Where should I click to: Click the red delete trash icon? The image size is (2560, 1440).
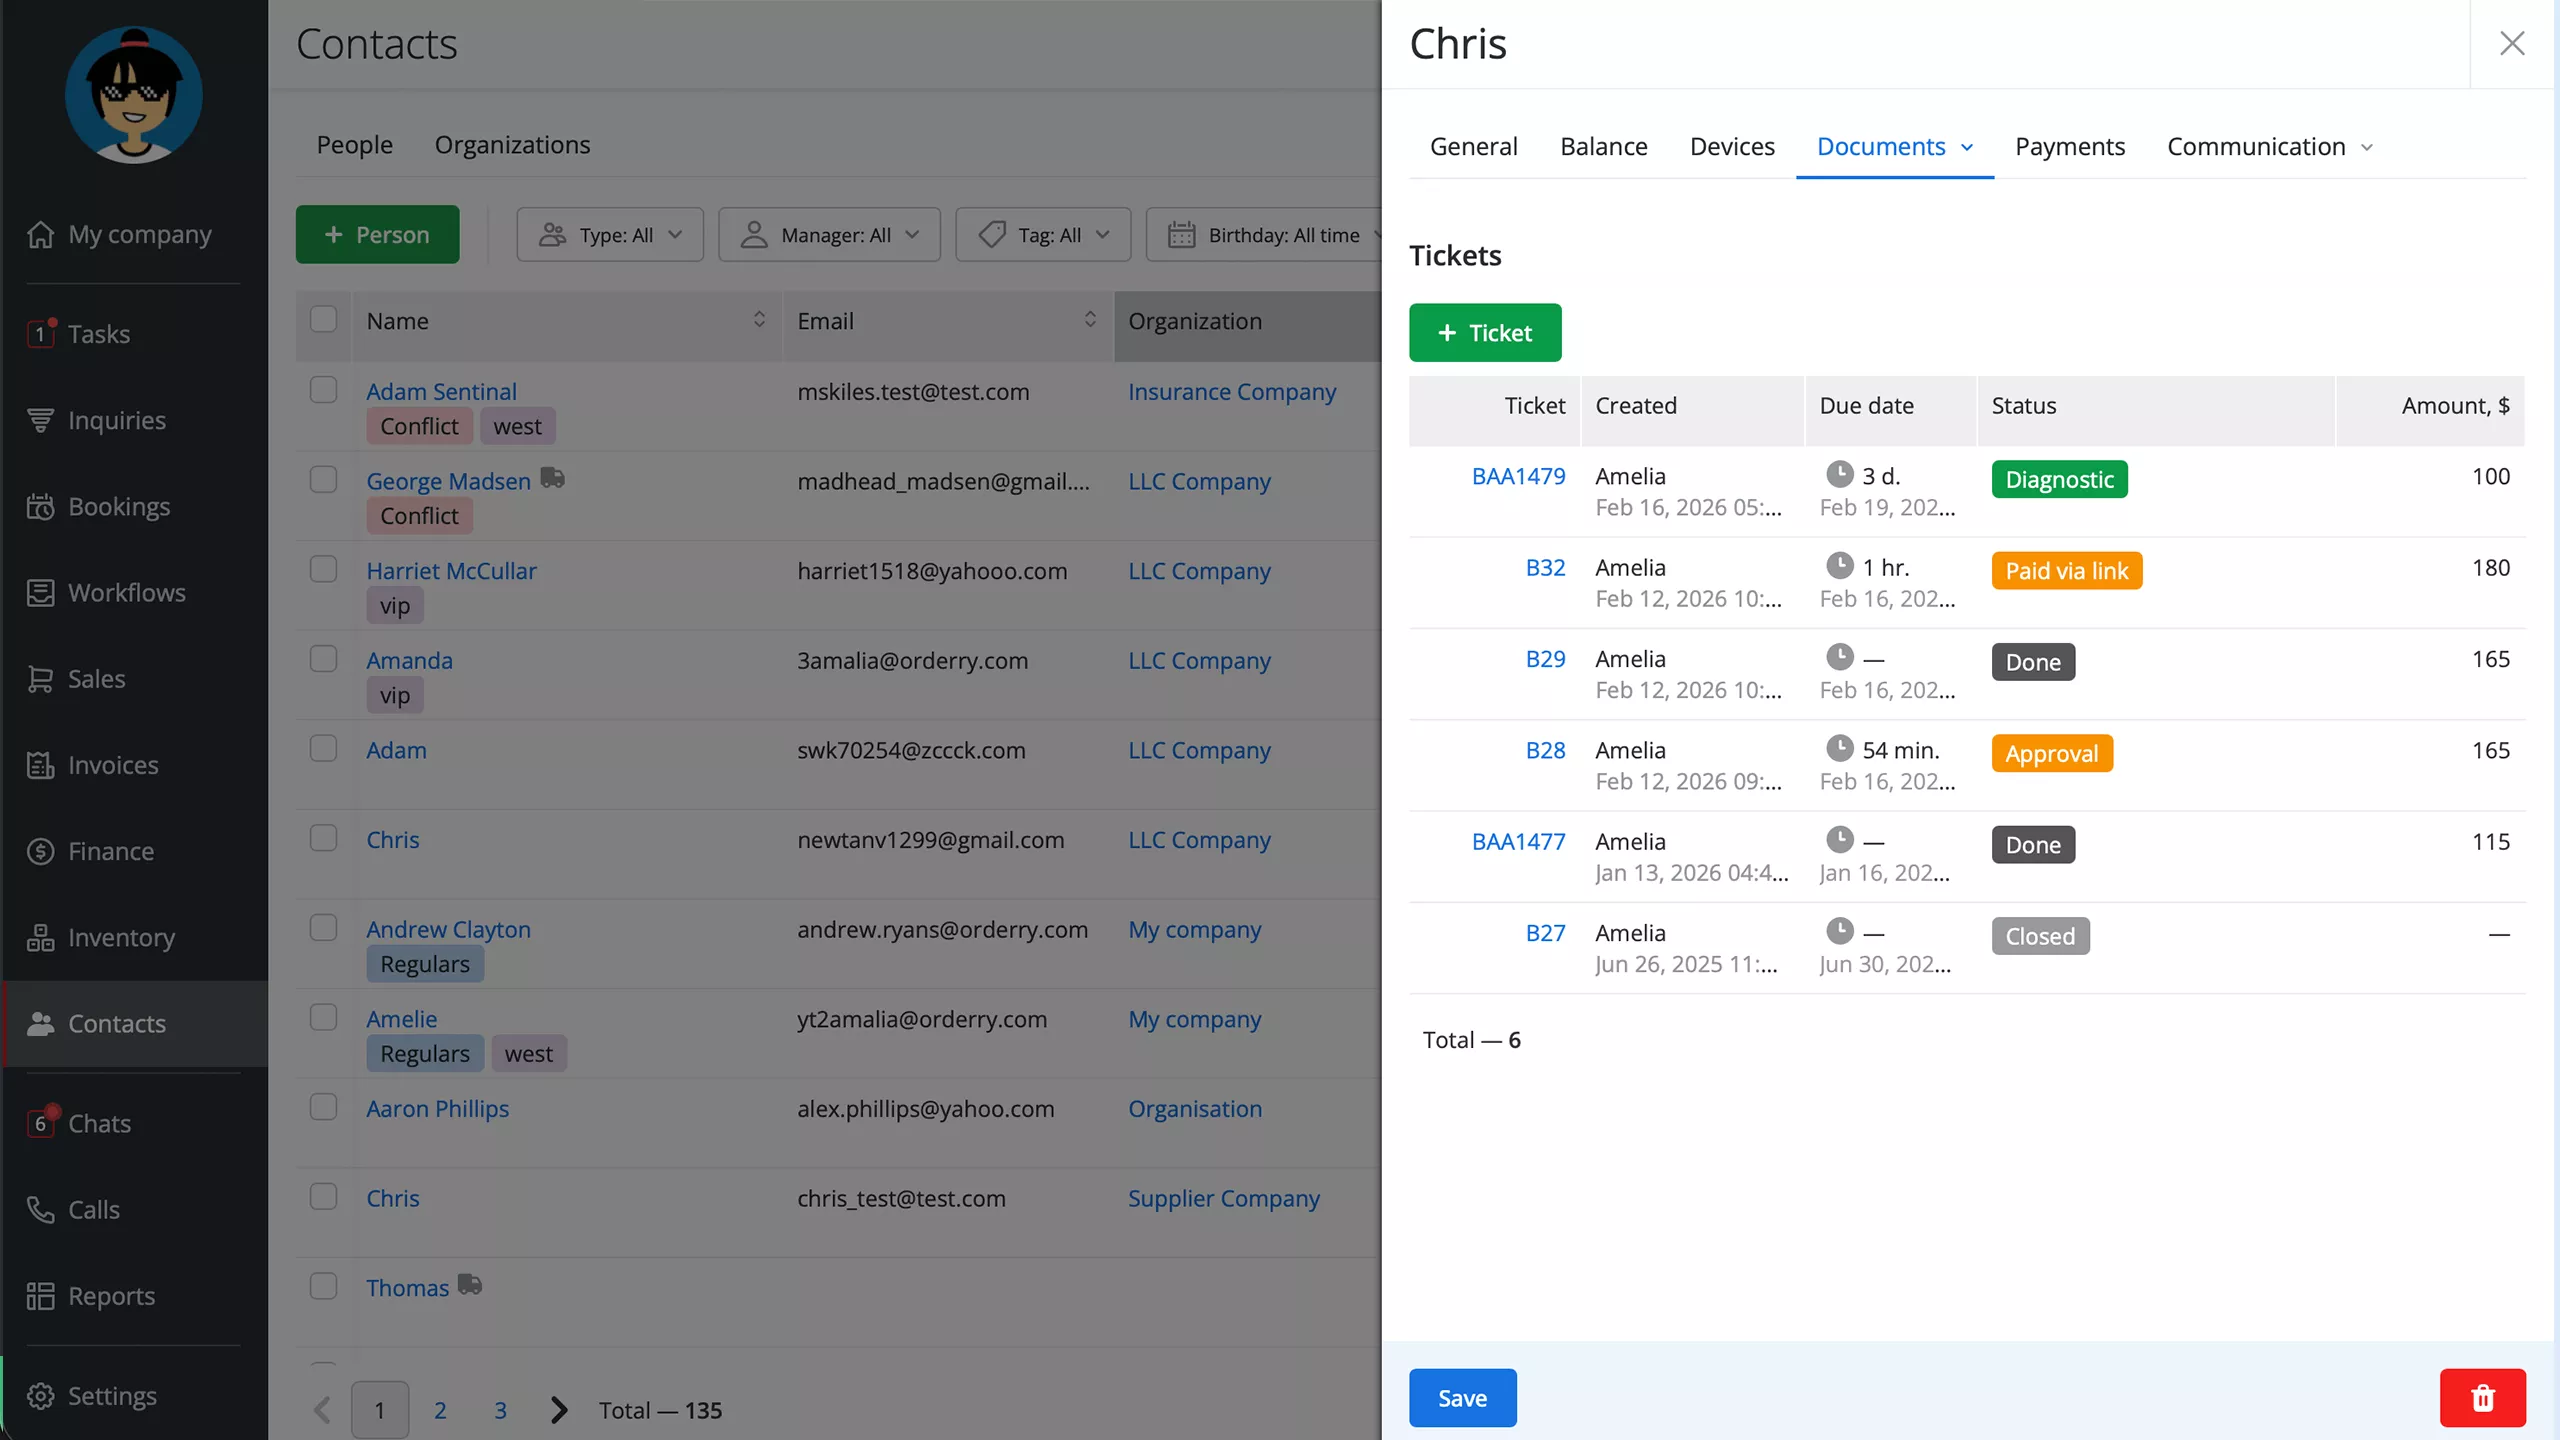tap(2482, 1397)
